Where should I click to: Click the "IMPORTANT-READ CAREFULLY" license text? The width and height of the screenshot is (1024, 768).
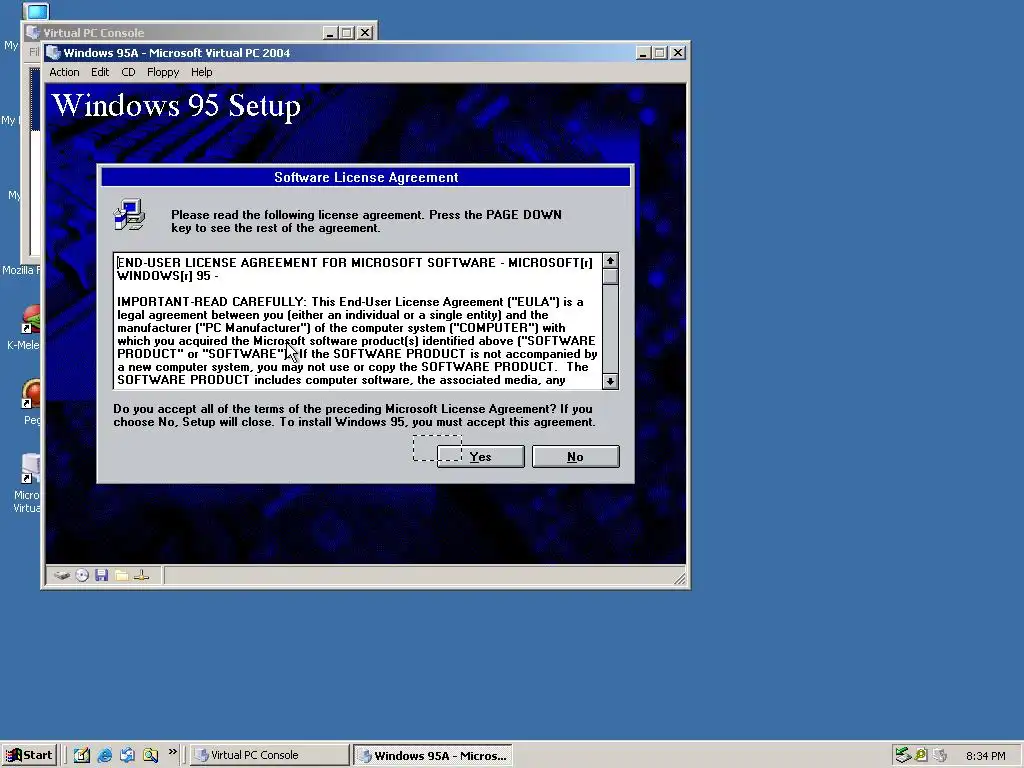pyautogui.click(x=211, y=302)
